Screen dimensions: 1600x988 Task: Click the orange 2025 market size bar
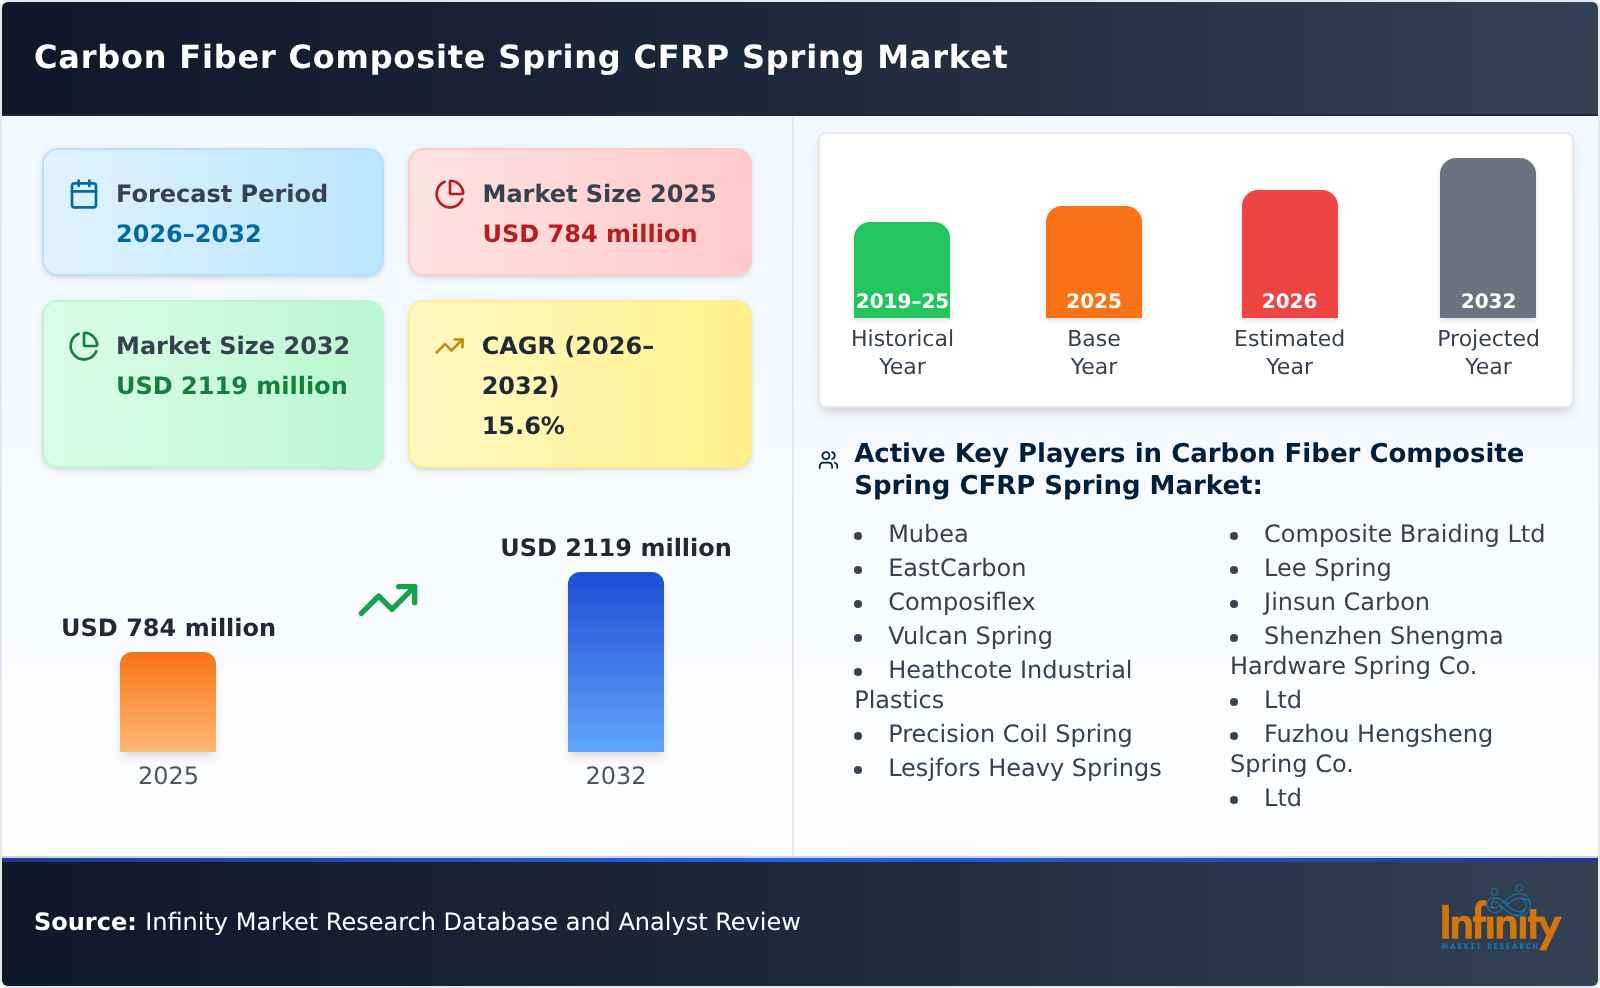(168, 702)
